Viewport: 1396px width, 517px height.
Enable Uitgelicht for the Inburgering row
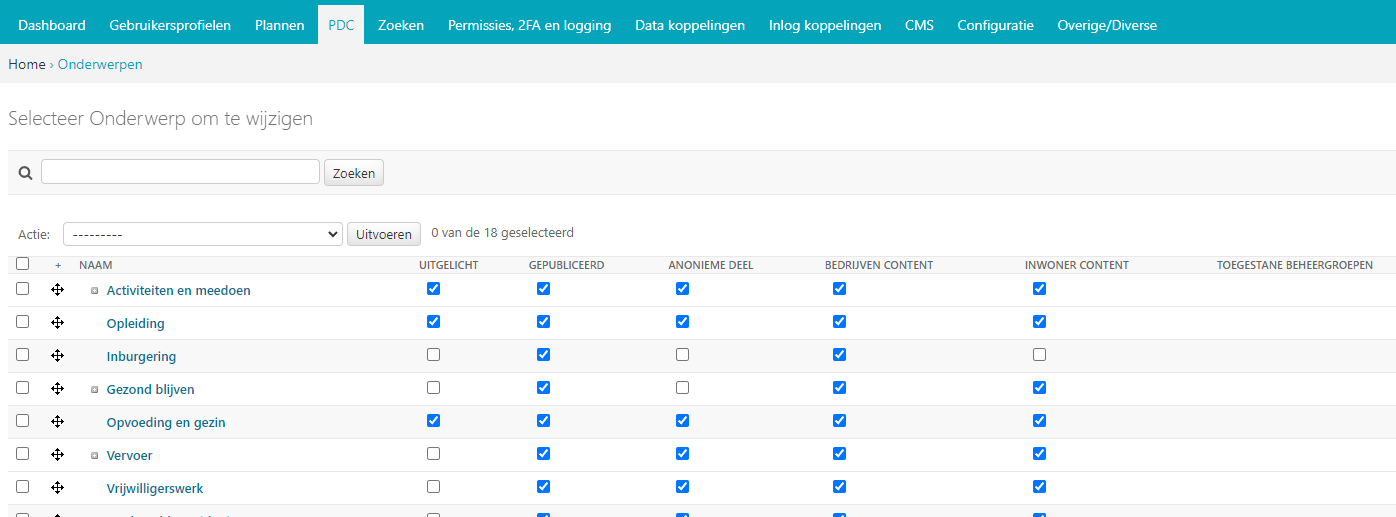point(433,355)
